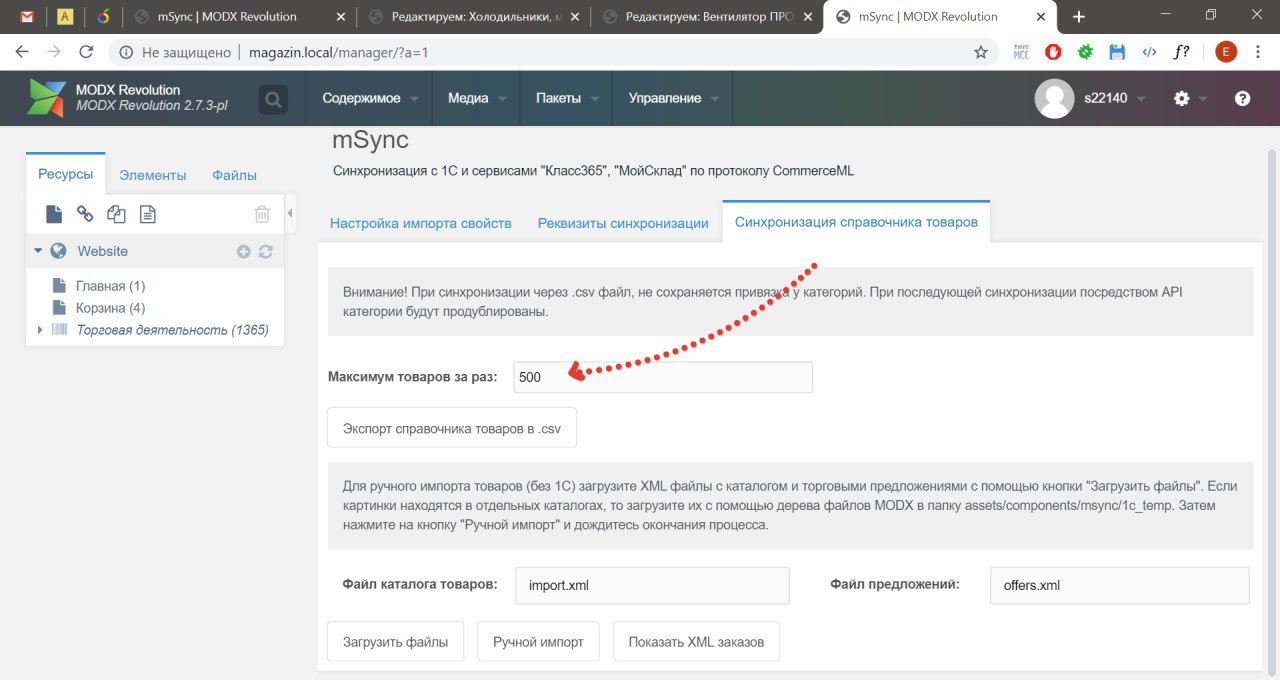
Task: Click the blue floppy disk extension icon
Action: pos(1117,52)
